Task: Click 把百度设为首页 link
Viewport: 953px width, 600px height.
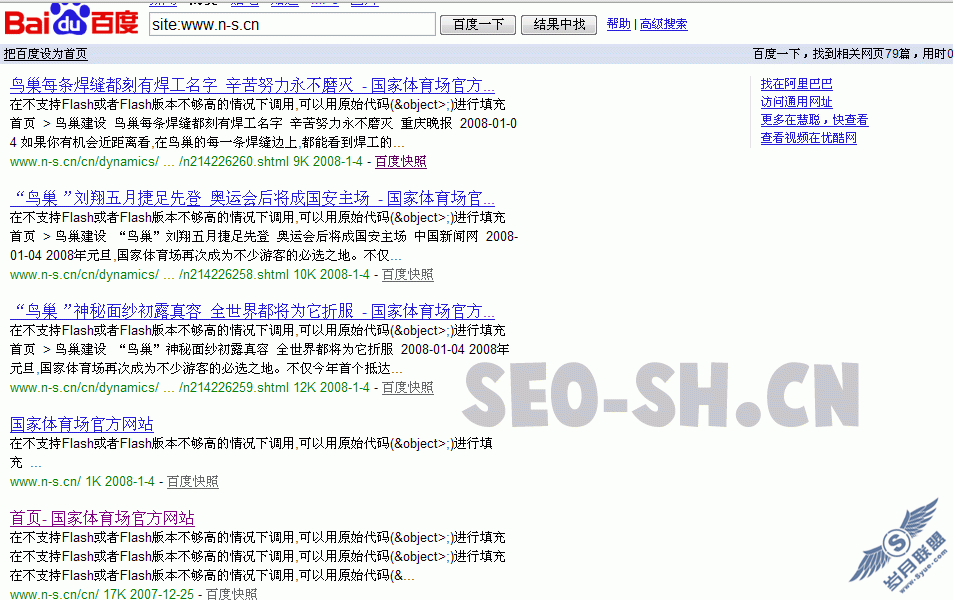Action: tap(46, 54)
